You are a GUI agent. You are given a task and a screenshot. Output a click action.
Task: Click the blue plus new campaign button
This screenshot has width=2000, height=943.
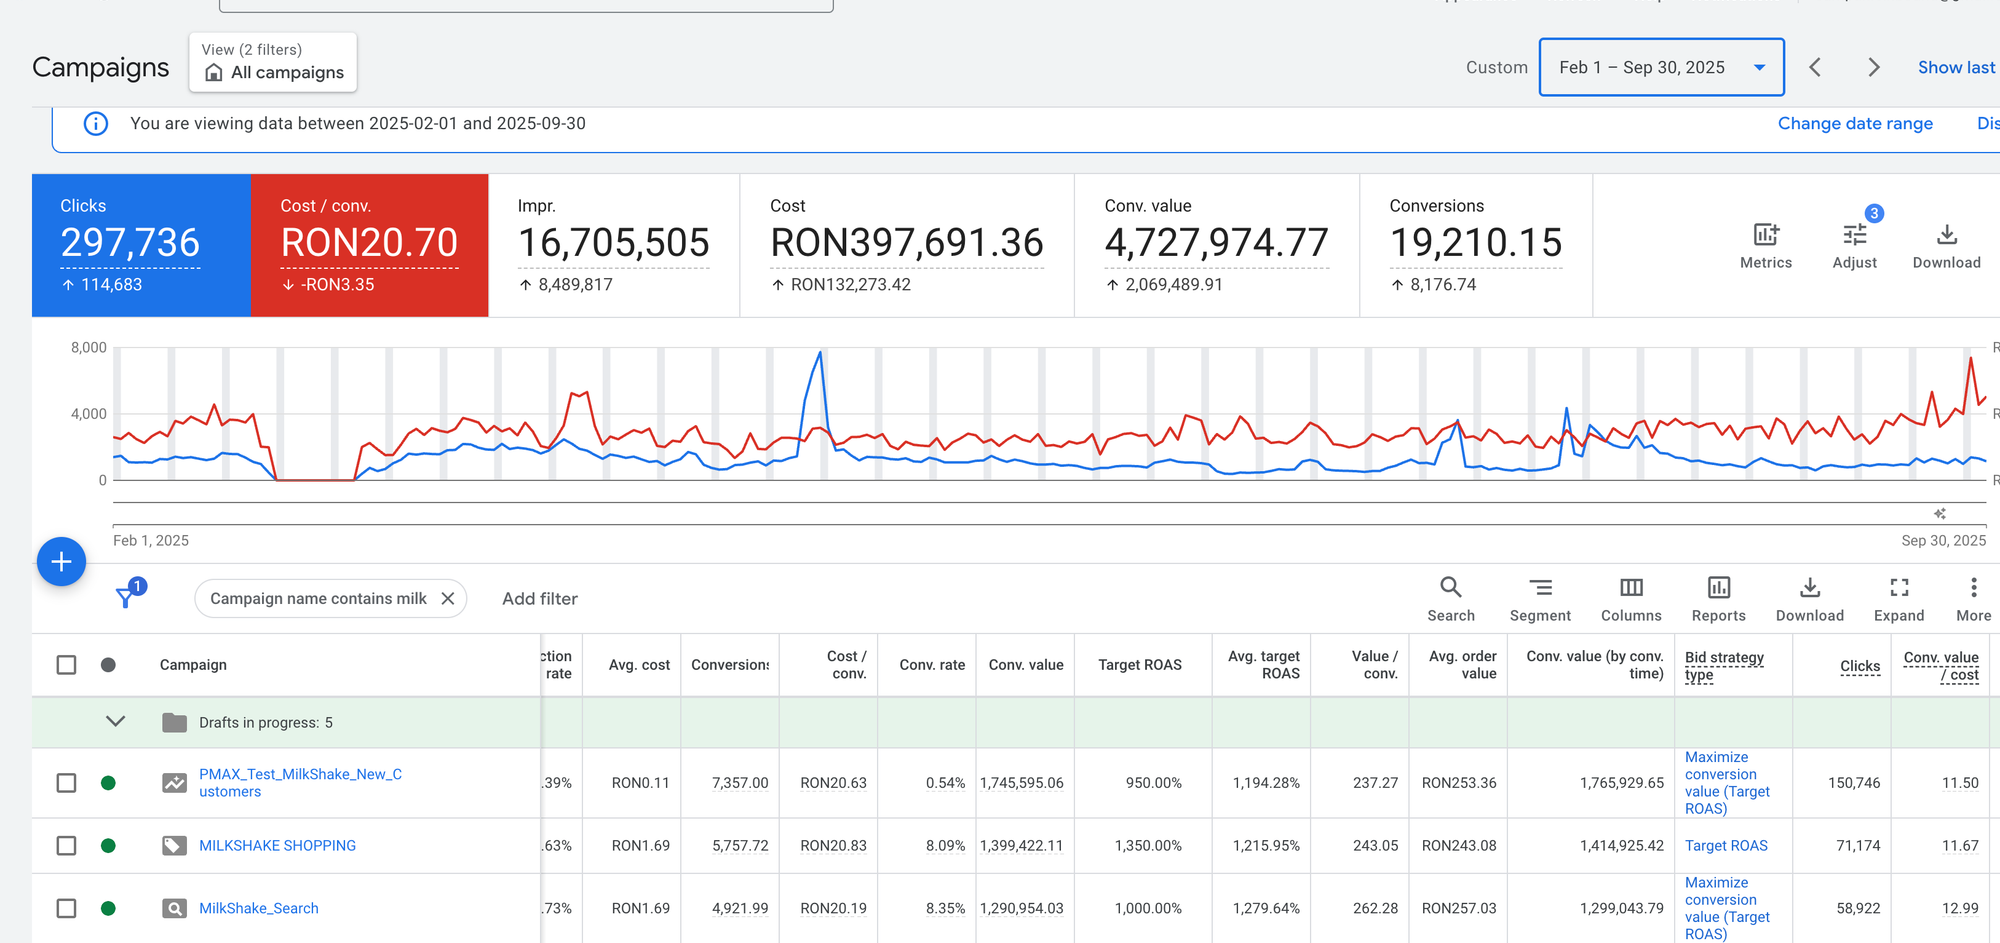(61, 562)
